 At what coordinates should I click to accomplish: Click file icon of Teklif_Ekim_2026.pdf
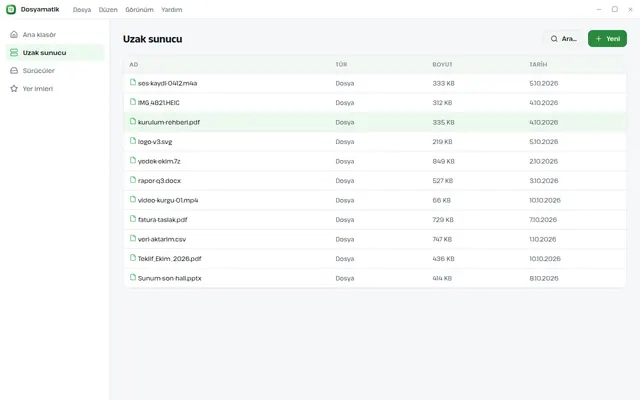133,258
